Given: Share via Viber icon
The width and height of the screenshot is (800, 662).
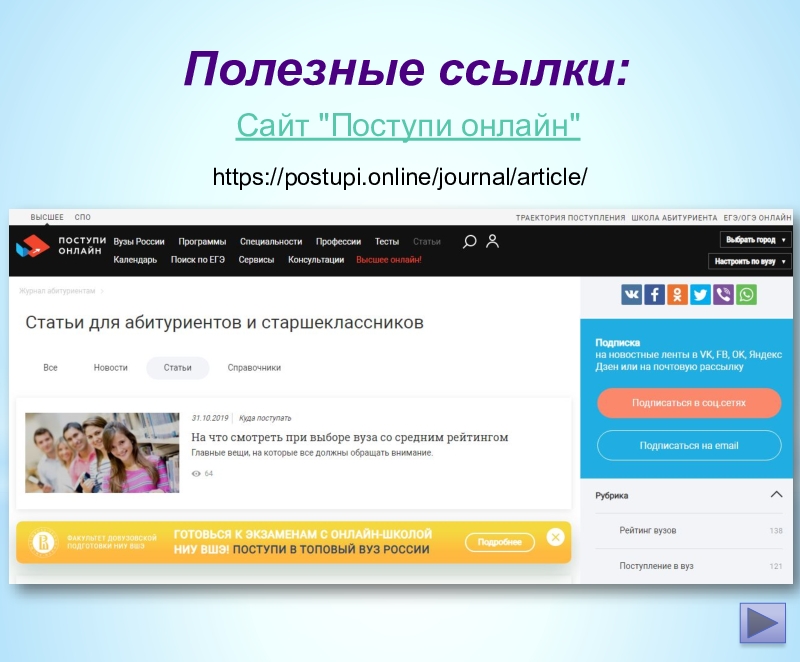Looking at the screenshot, I should coord(723,295).
